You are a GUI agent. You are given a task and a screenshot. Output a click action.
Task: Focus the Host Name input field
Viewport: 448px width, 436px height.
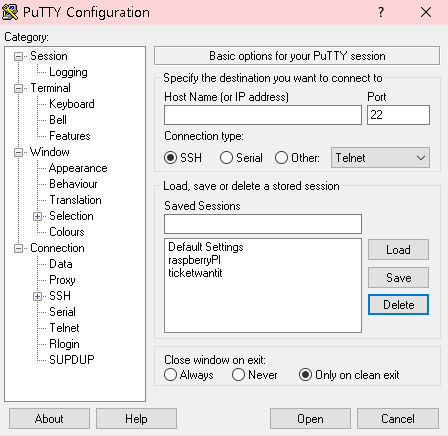[263, 115]
